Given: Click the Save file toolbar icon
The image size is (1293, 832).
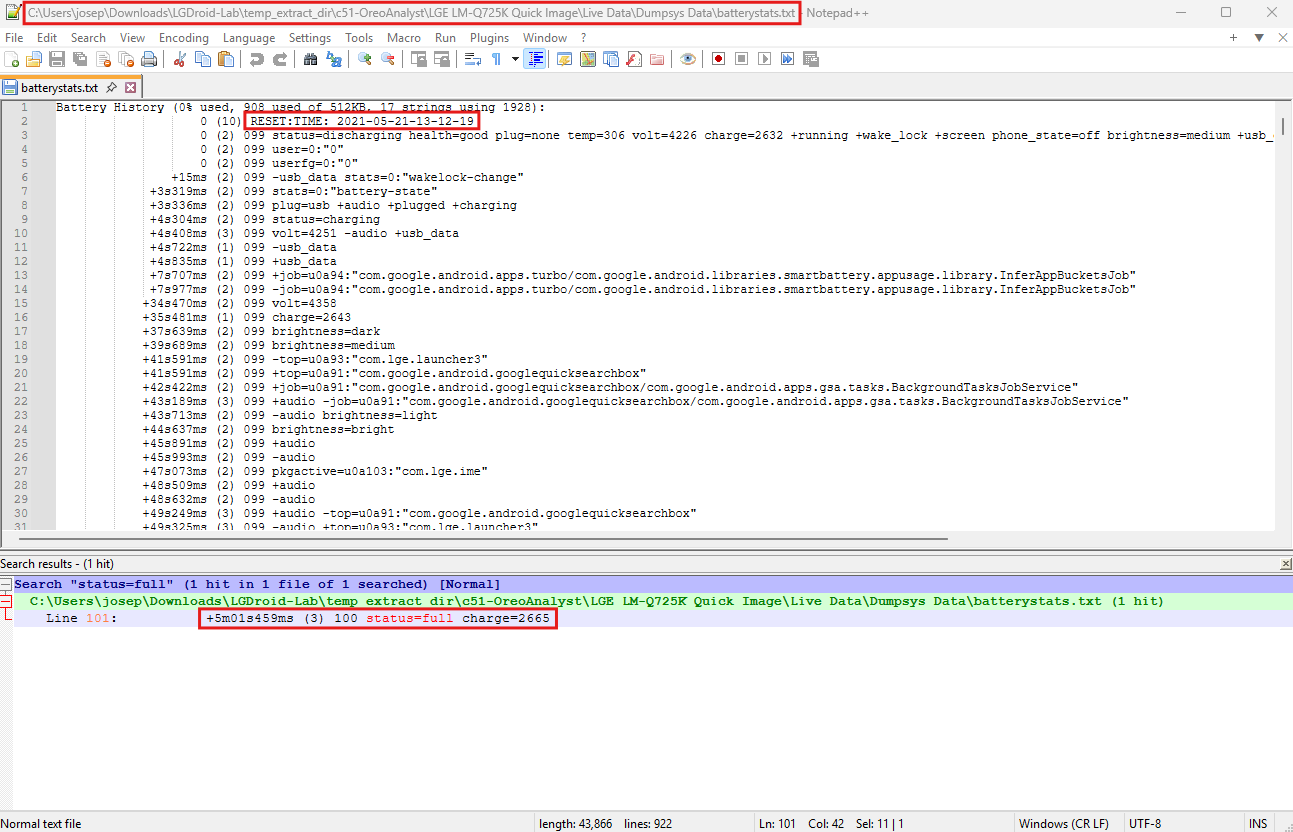Looking at the screenshot, I should 57,59.
